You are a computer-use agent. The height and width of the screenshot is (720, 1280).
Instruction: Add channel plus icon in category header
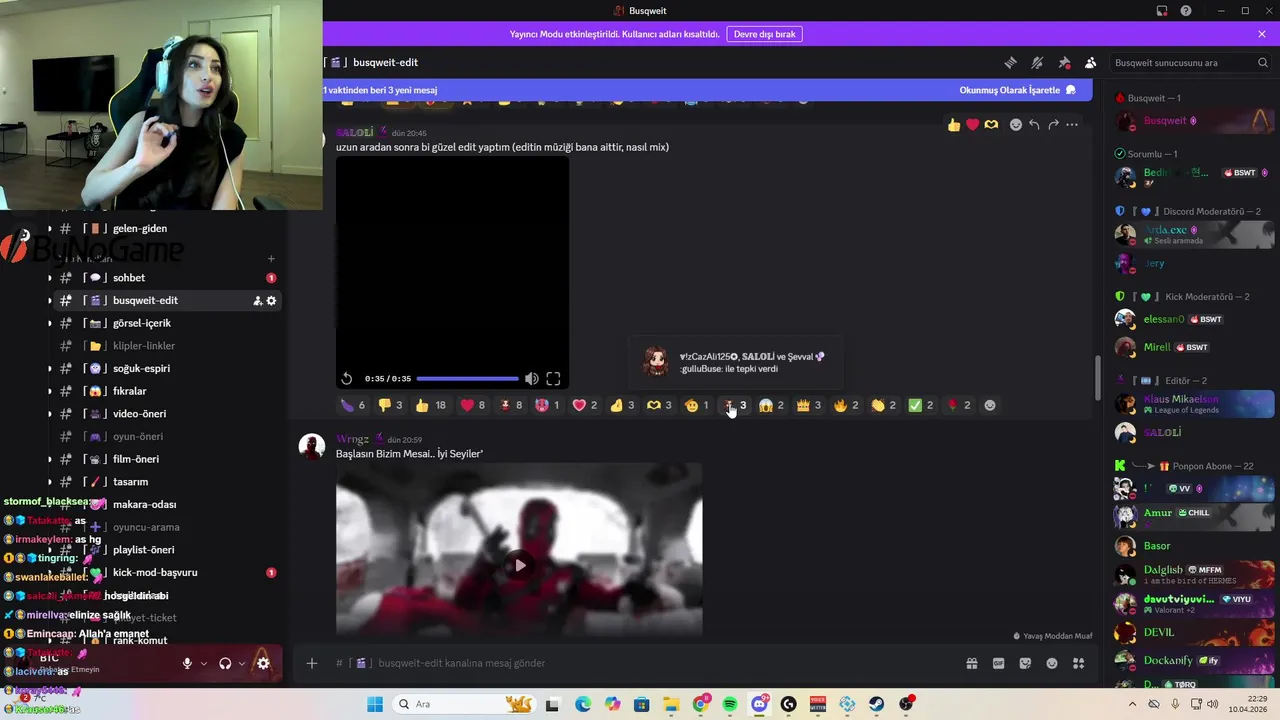pyautogui.click(x=270, y=259)
